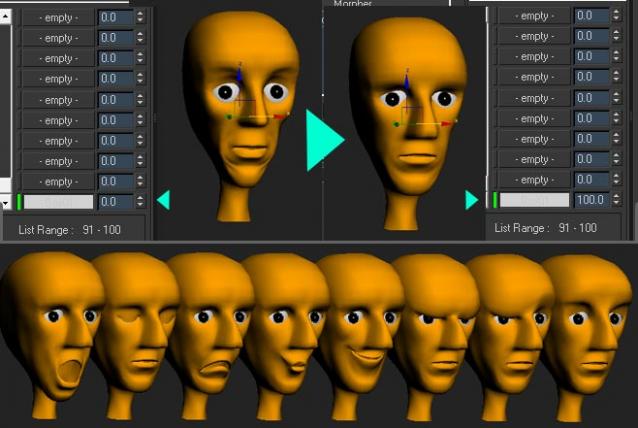Select the smiling face thumbnail

point(360,336)
